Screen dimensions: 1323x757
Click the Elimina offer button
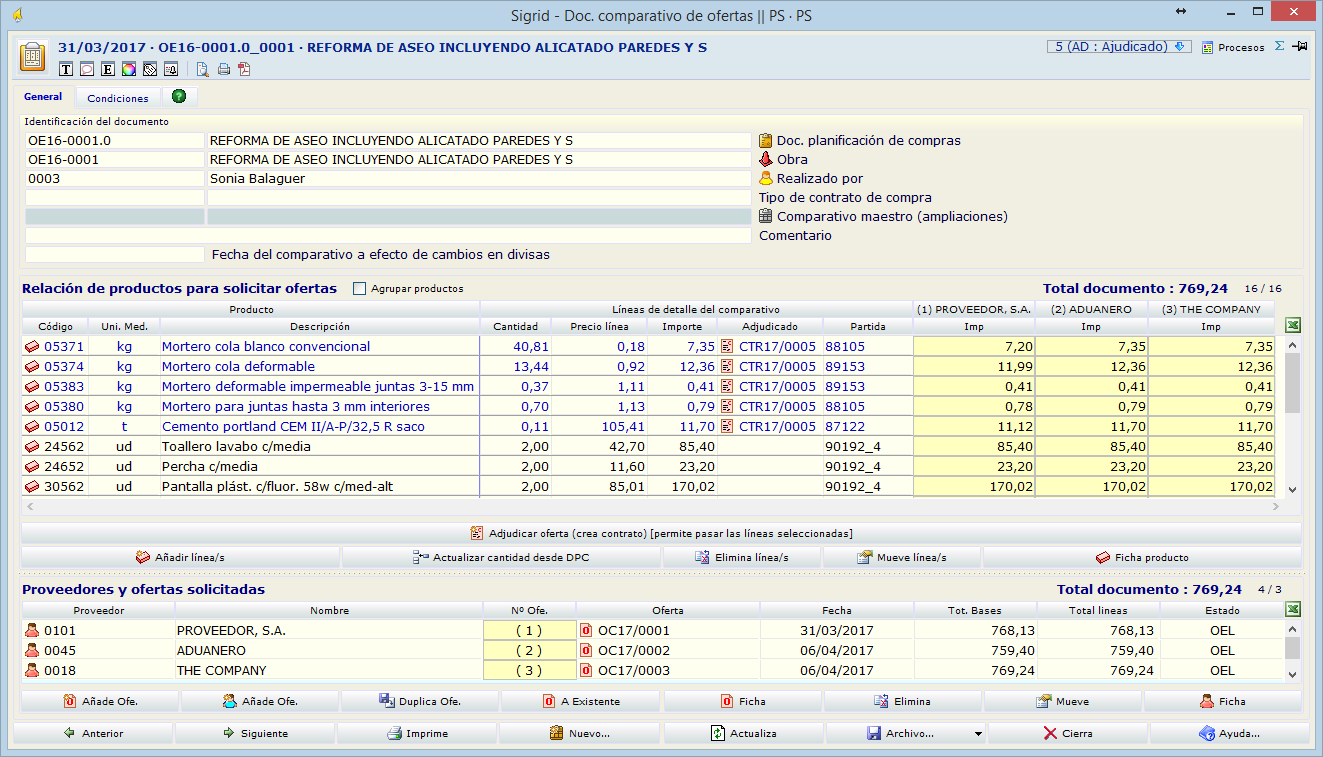pyautogui.click(x=902, y=701)
